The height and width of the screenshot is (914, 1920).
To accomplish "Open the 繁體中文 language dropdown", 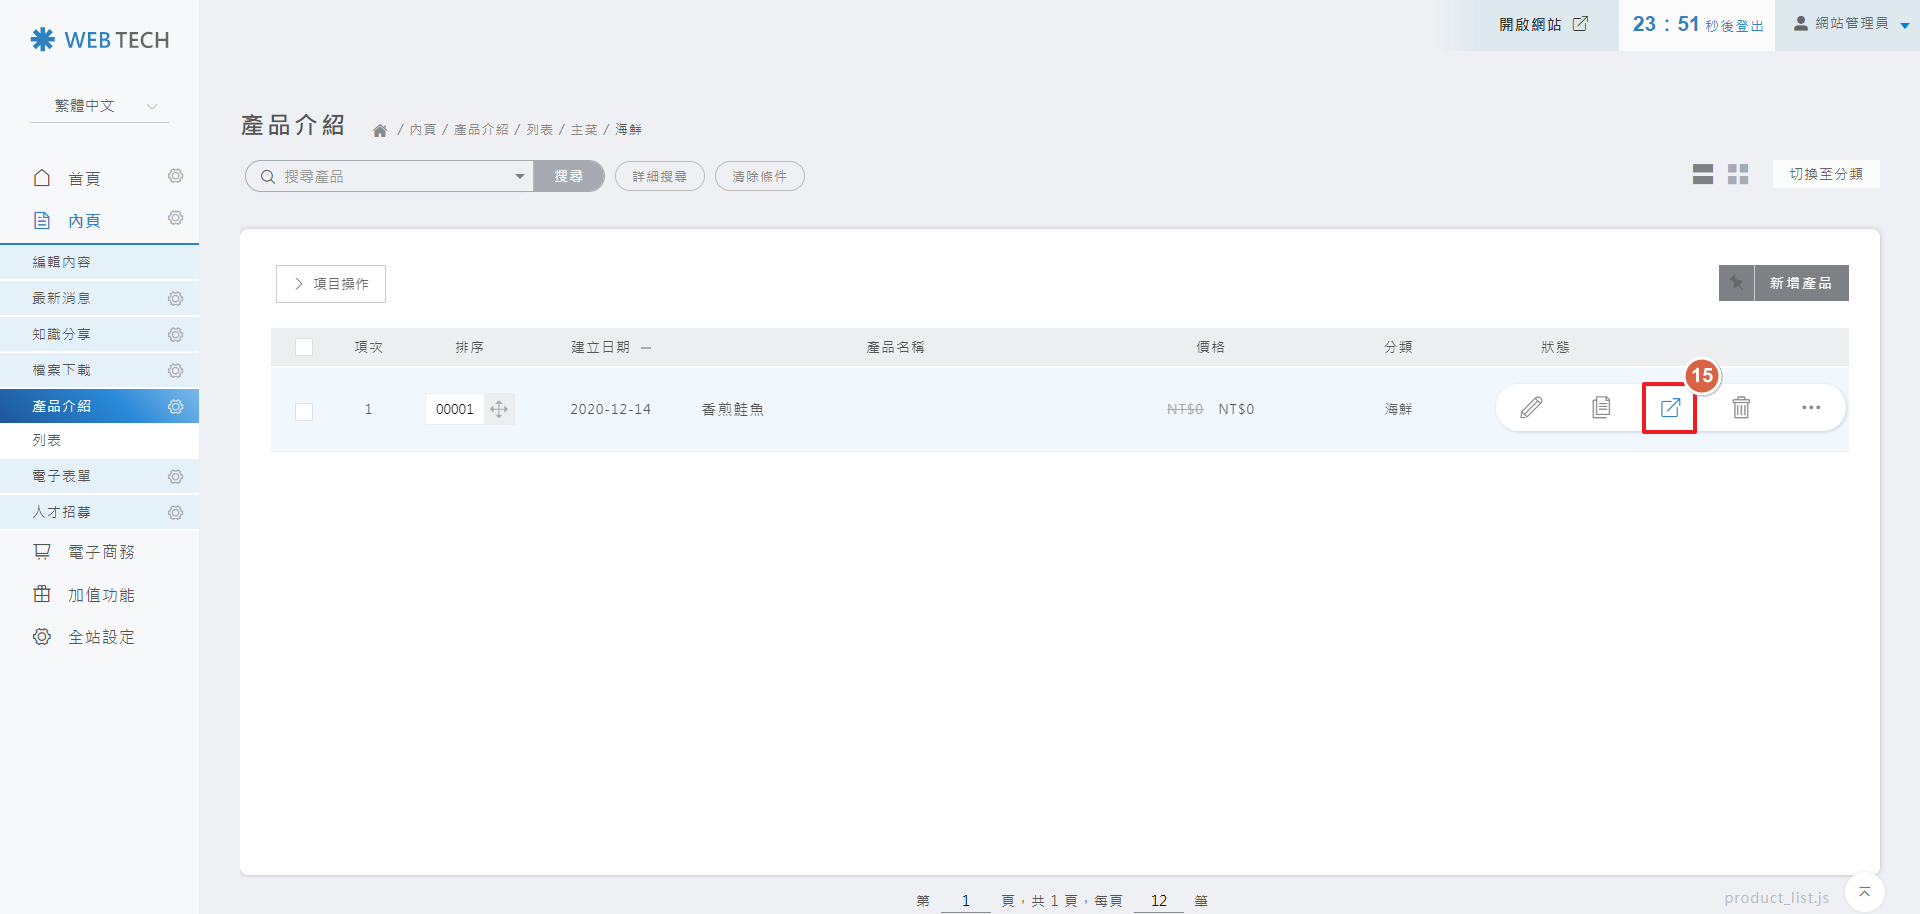I will tap(100, 106).
